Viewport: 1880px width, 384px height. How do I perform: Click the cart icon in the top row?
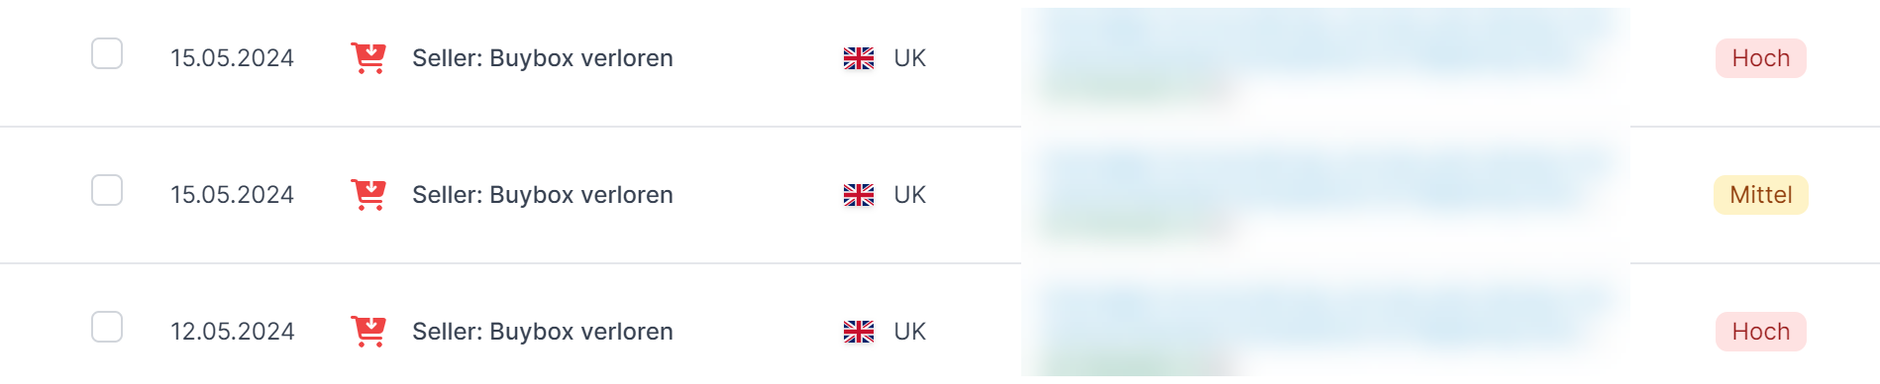(368, 58)
